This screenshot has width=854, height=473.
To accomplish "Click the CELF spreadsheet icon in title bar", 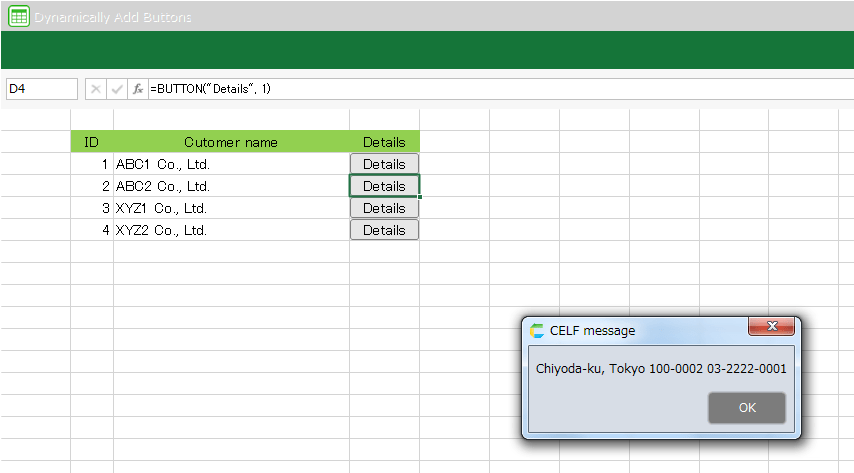I will pyautogui.click(x=18, y=17).
